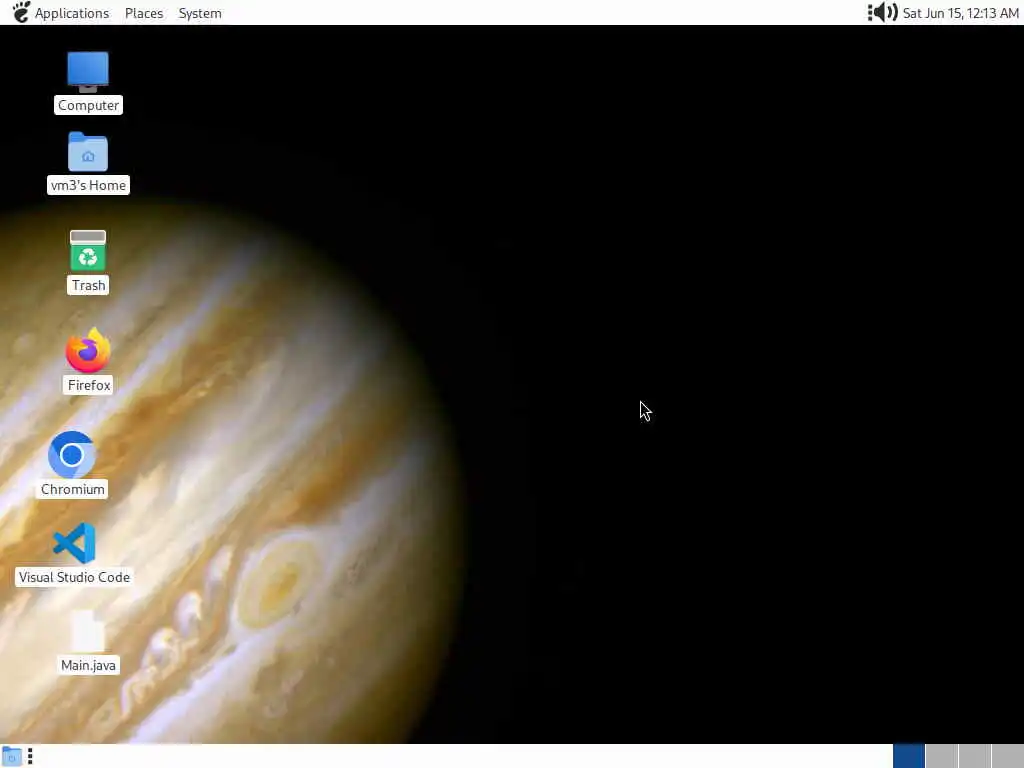1024x768 pixels.
Task: Click the "Trash" label text
Action: coord(88,285)
